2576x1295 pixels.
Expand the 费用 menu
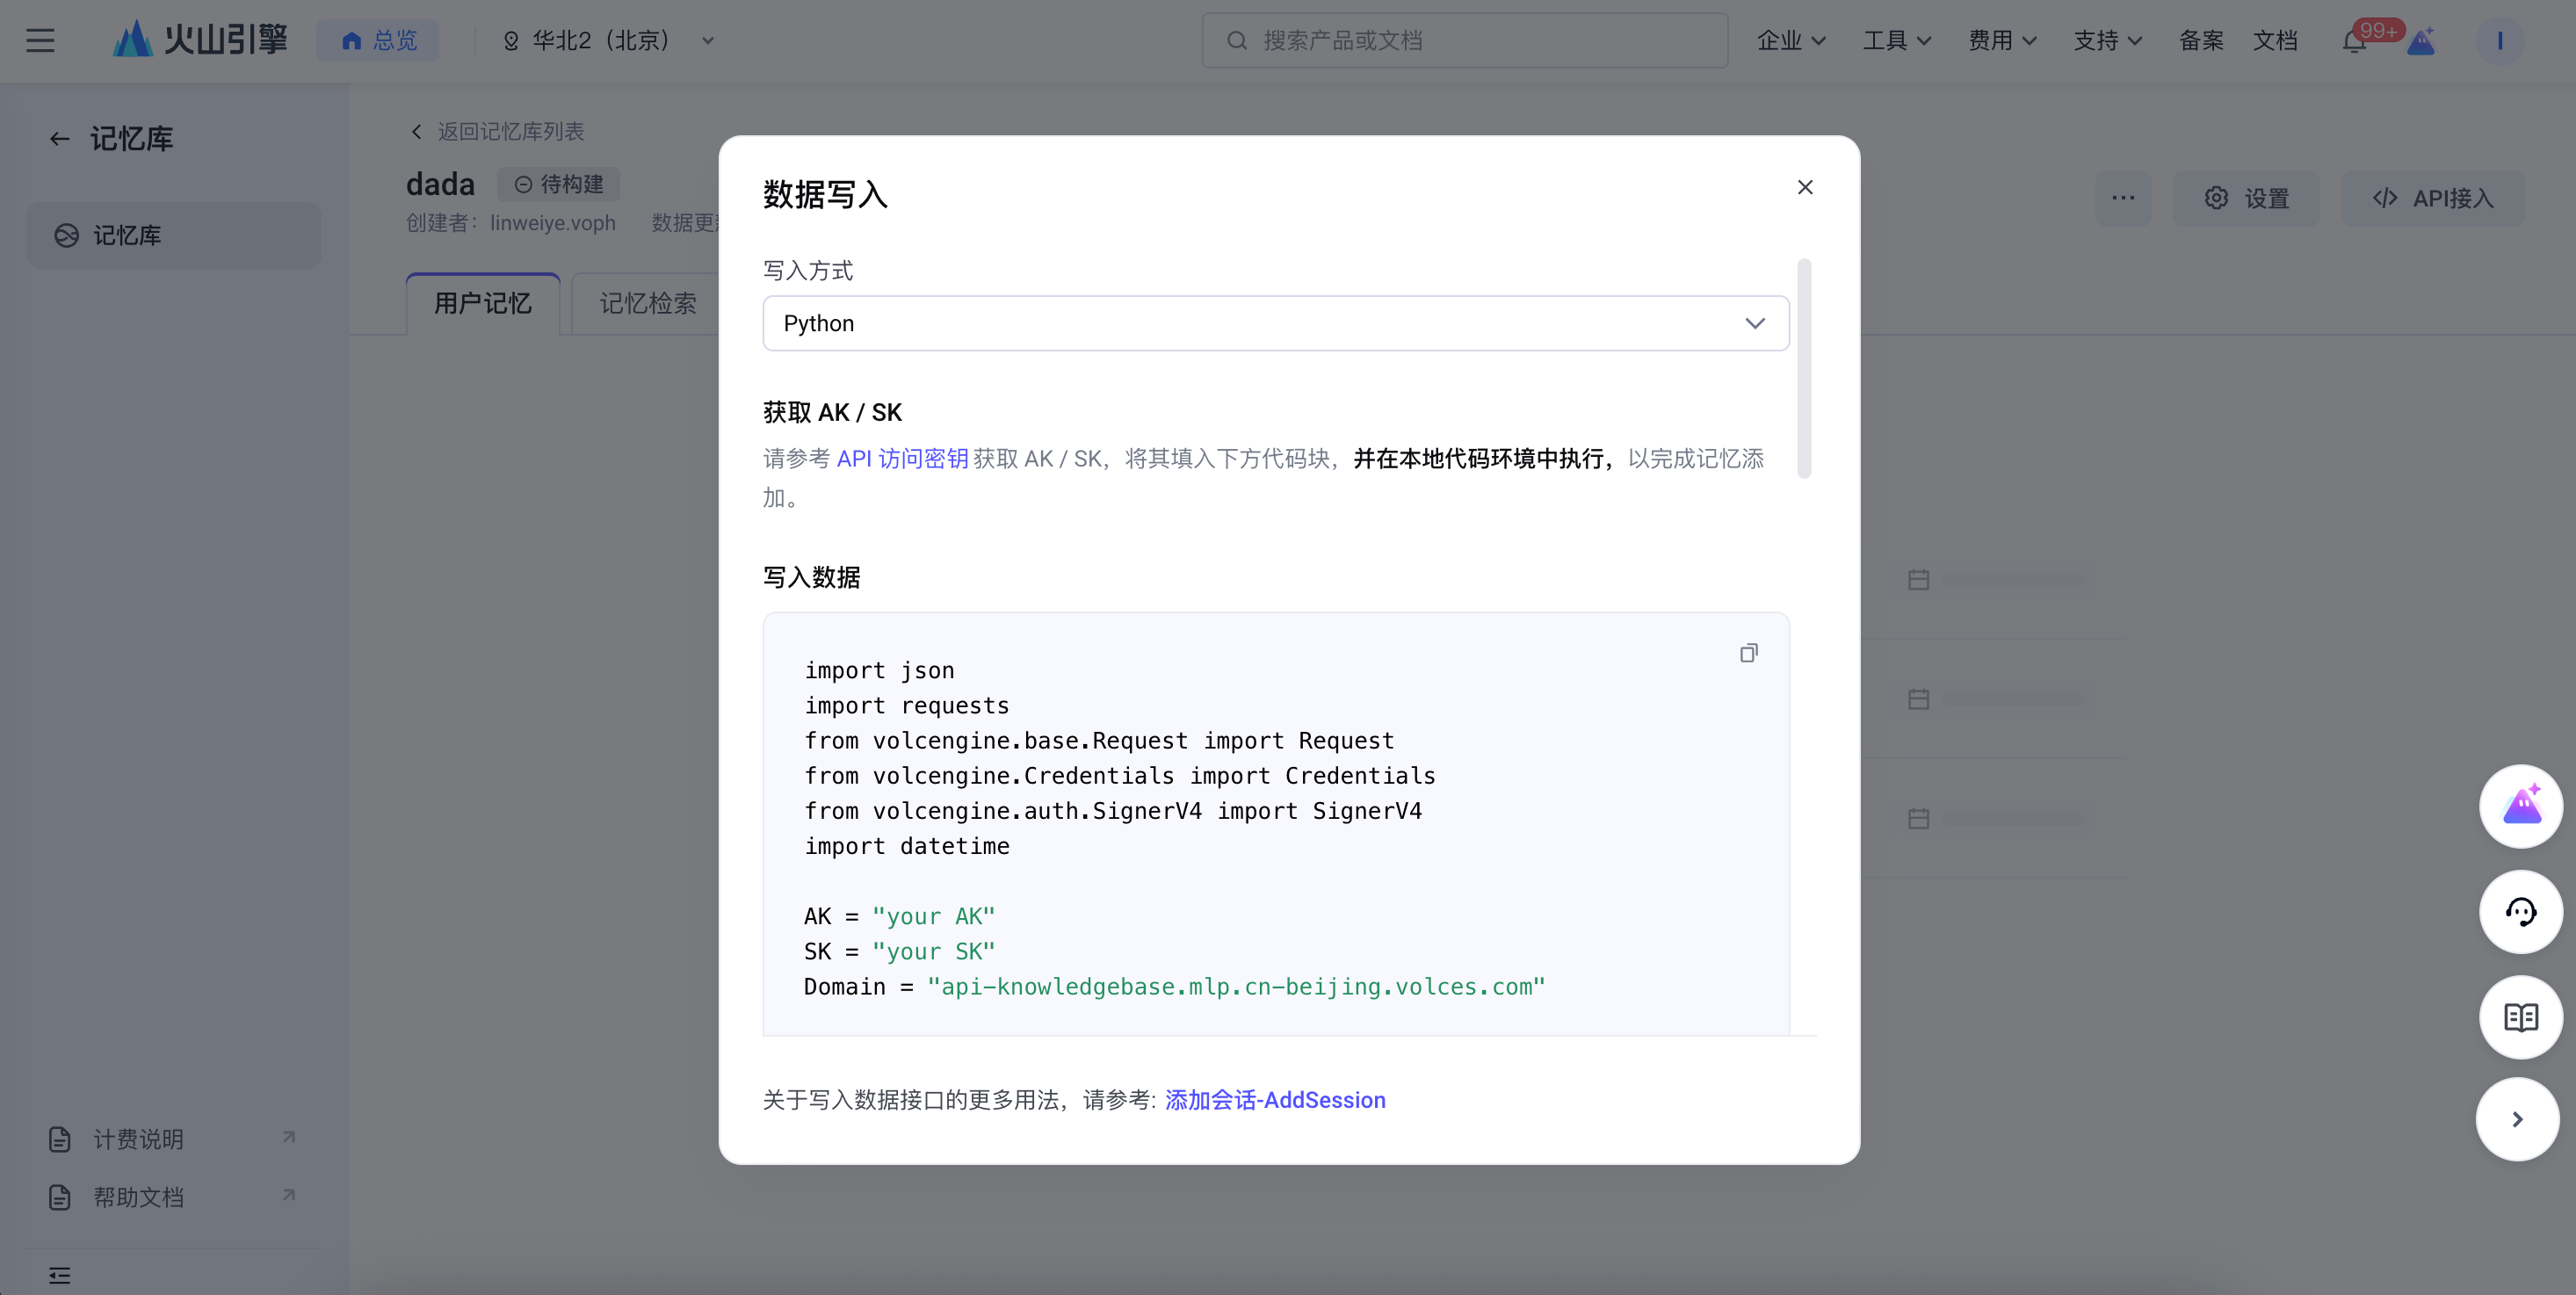click(2001, 41)
